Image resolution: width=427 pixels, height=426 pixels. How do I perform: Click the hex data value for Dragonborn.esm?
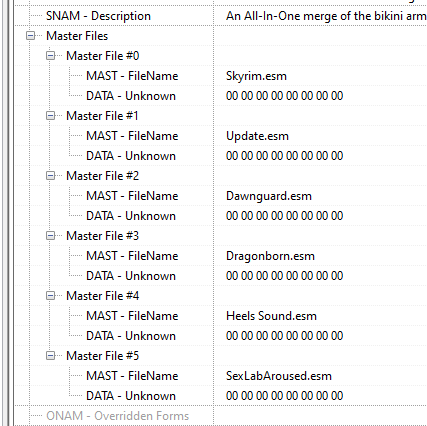(x=285, y=276)
